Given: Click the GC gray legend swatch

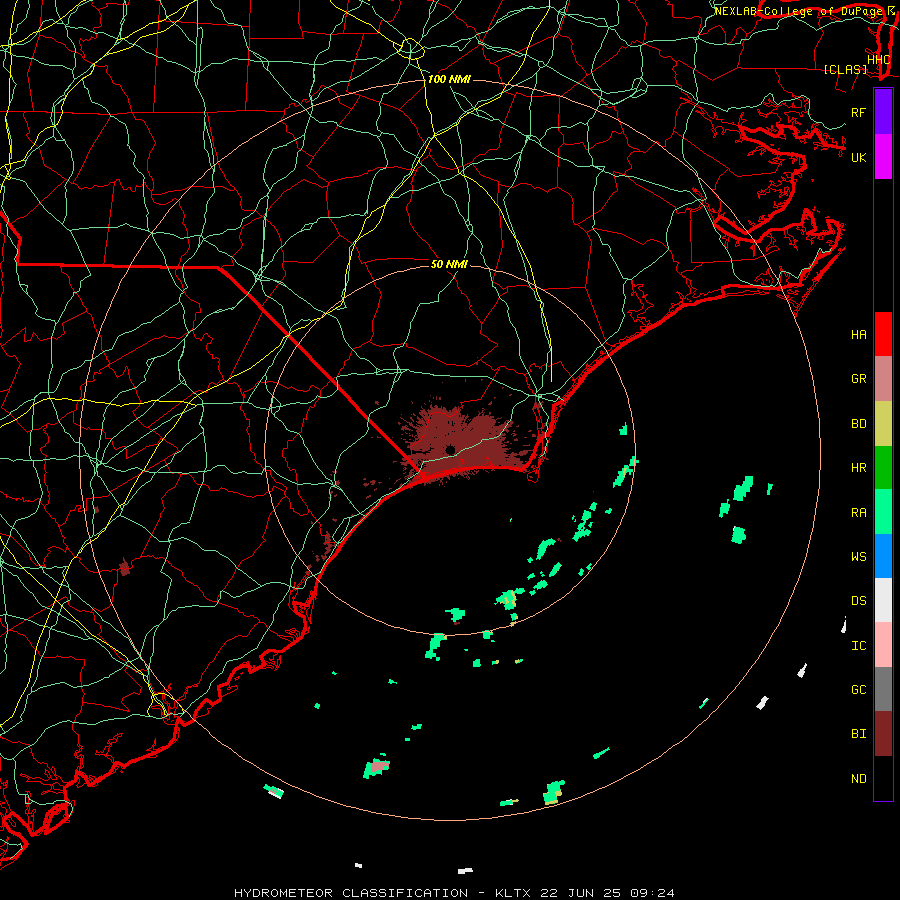Looking at the screenshot, I should [x=883, y=689].
